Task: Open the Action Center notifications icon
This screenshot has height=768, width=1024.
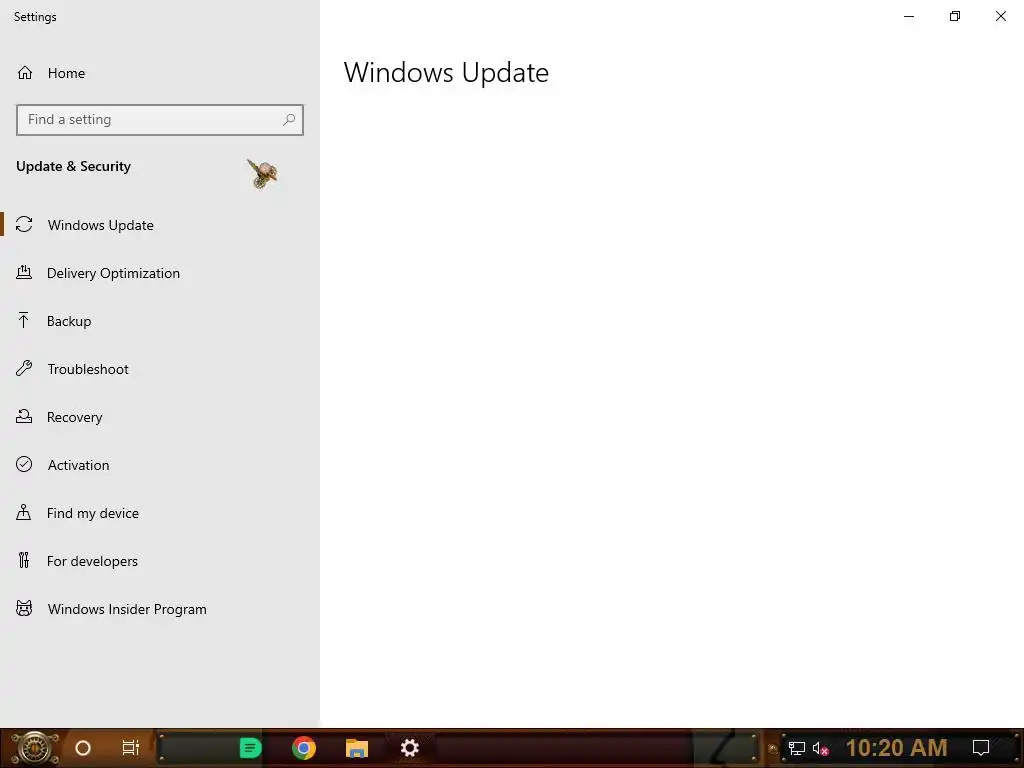Action: pos(981,748)
